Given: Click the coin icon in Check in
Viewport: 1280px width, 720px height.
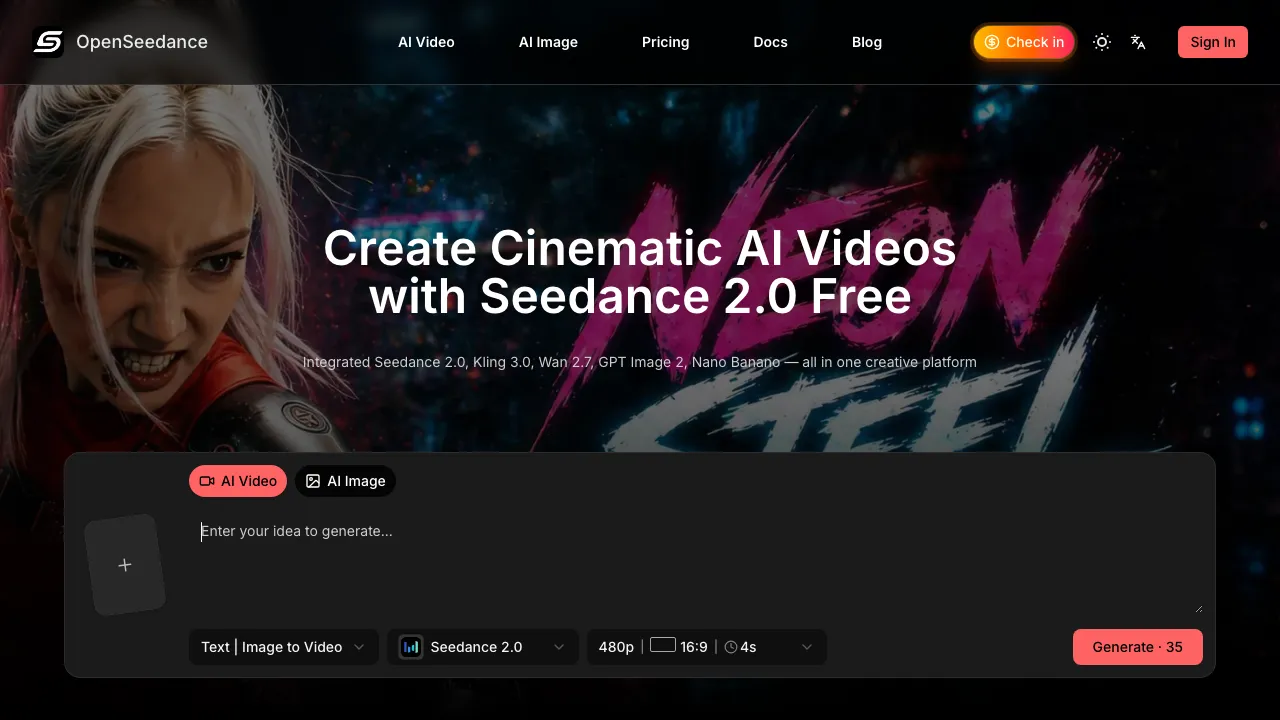Looking at the screenshot, I should pos(992,42).
